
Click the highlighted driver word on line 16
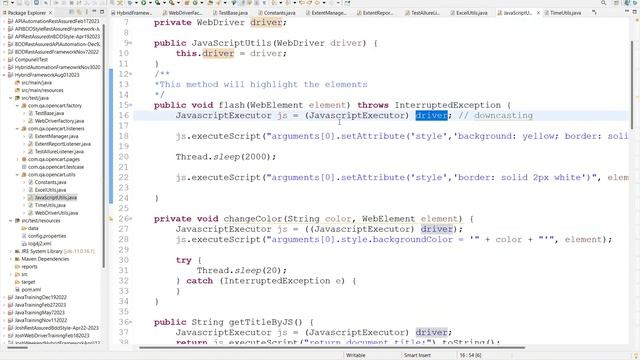(x=431, y=116)
